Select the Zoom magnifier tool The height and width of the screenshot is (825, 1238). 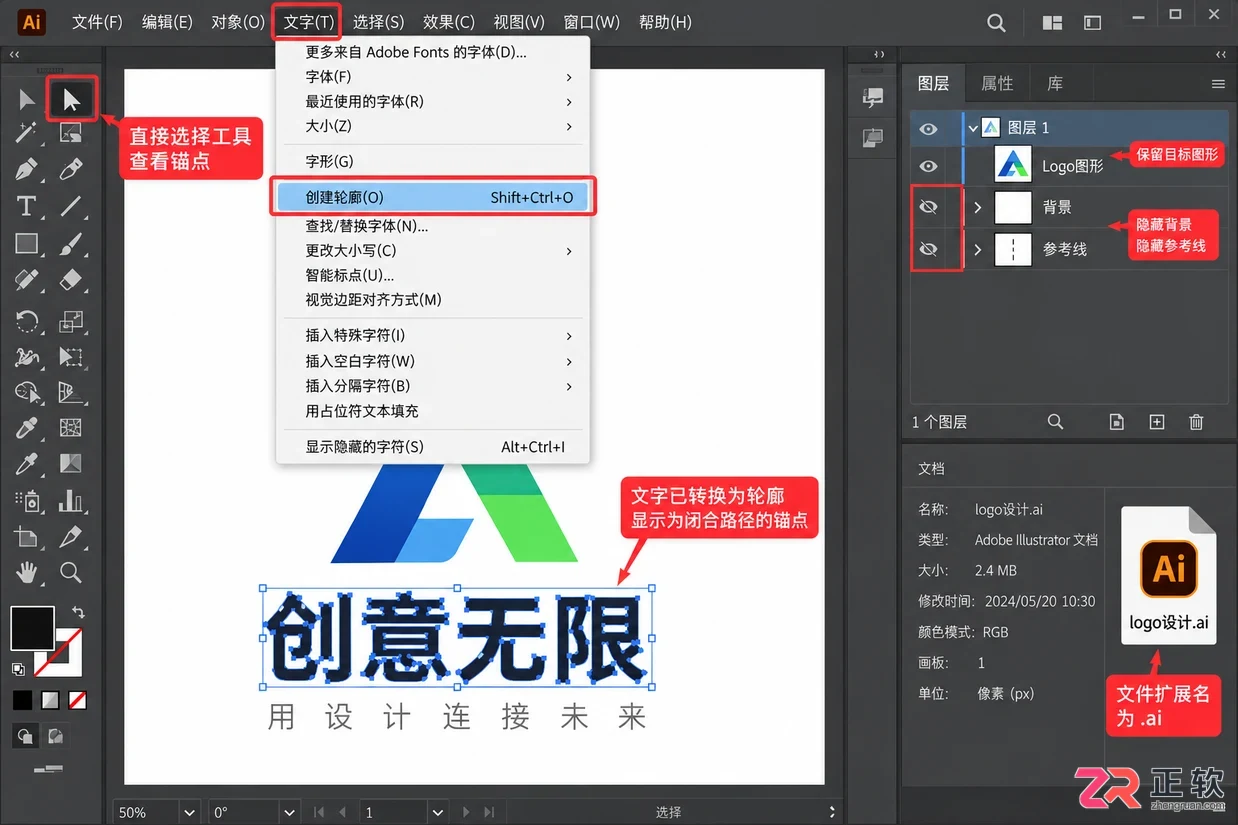point(71,573)
